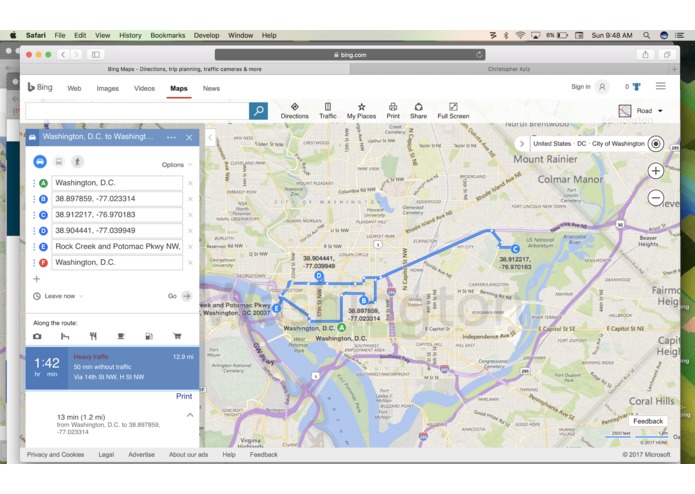The image size is (695, 494).
Task: Expand the location breadcrumb arrow
Action: tap(522, 144)
